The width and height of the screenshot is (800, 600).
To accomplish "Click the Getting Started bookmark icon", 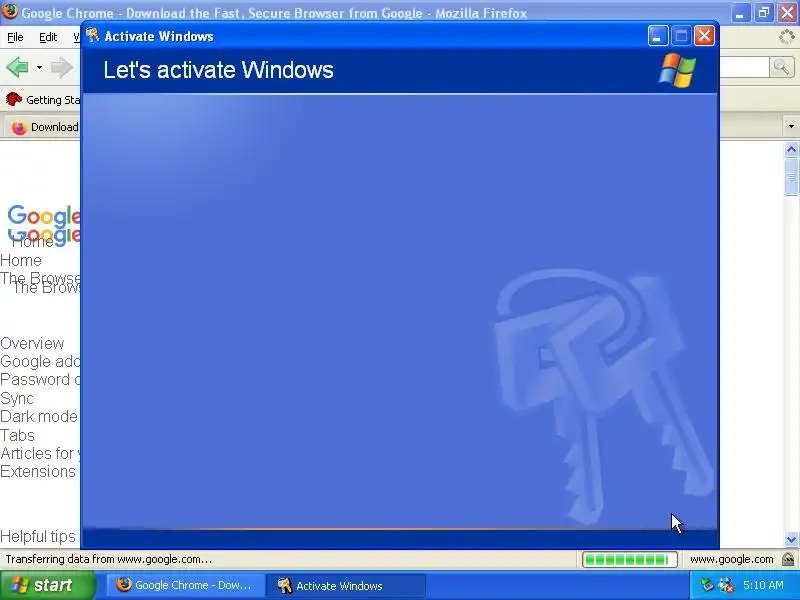I will pos(14,99).
